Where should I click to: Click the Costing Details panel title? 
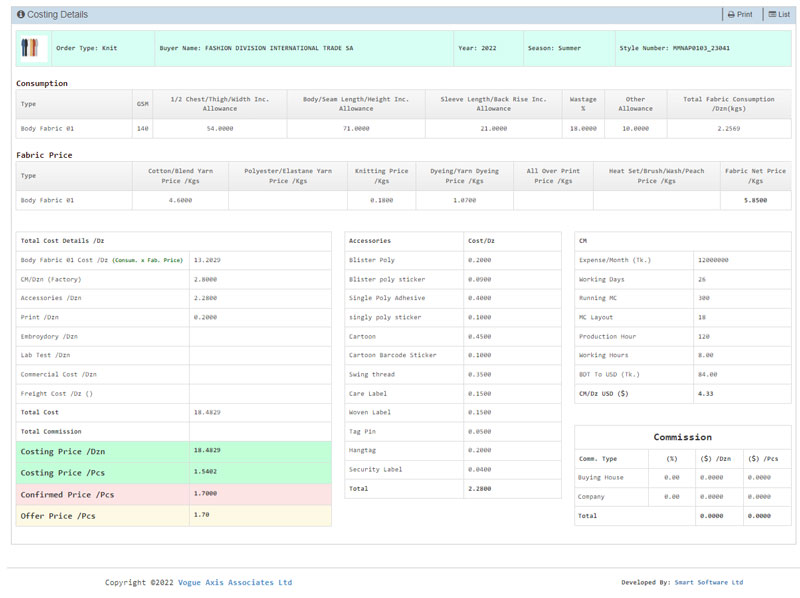[58, 15]
